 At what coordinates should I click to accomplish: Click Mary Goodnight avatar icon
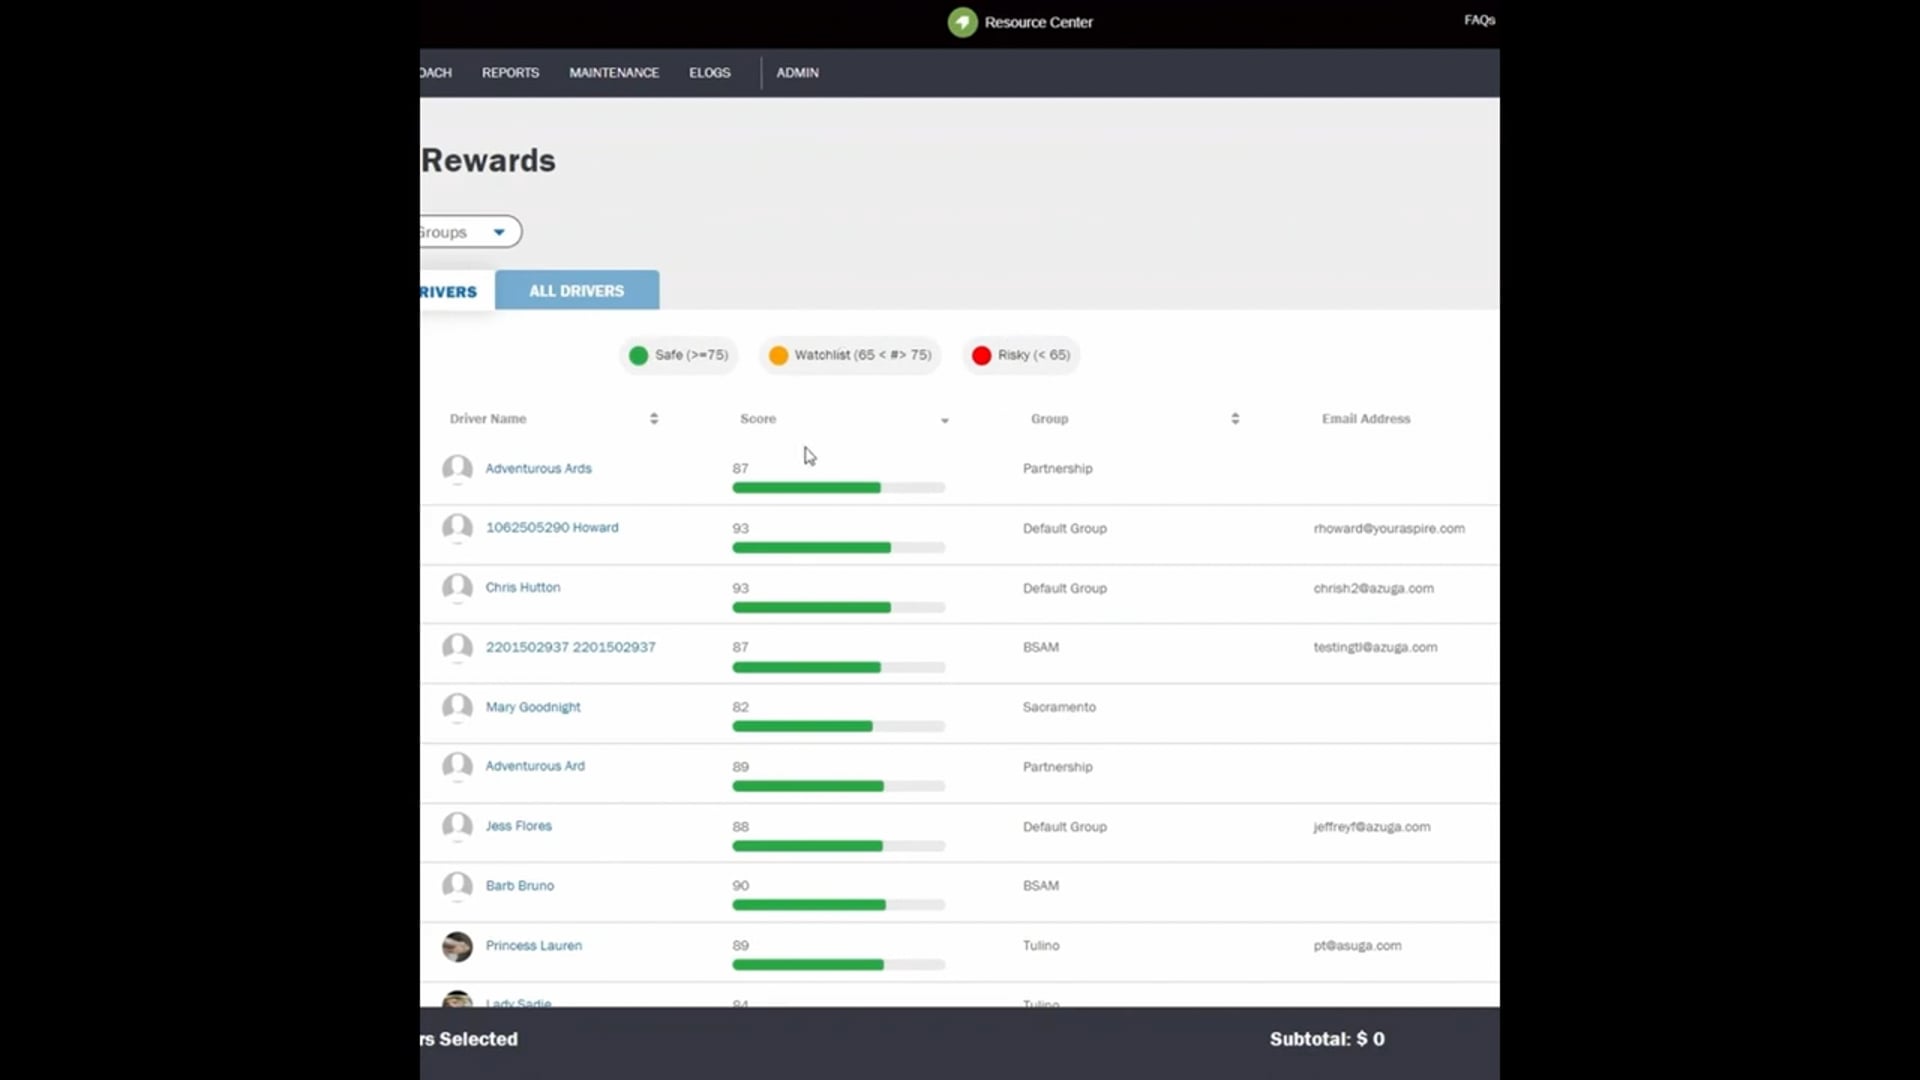point(457,707)
